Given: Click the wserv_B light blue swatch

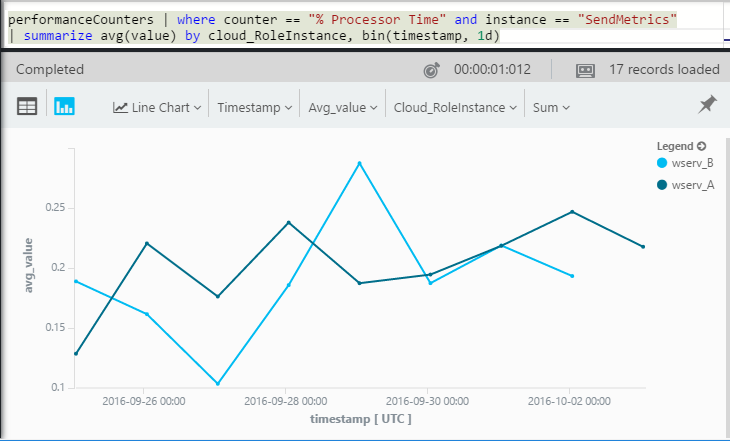Looking at the screenshot, I should 662,163.
